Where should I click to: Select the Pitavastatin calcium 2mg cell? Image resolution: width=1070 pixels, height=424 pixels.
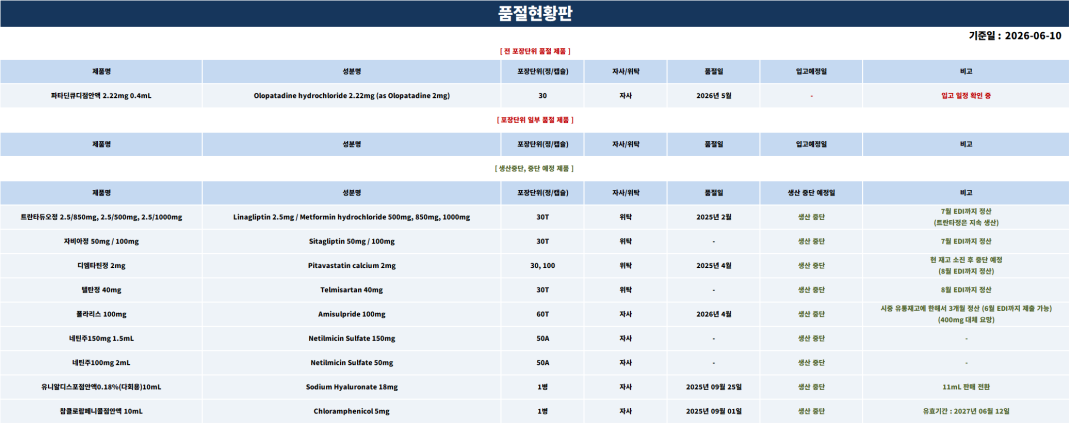click(351, 266)
